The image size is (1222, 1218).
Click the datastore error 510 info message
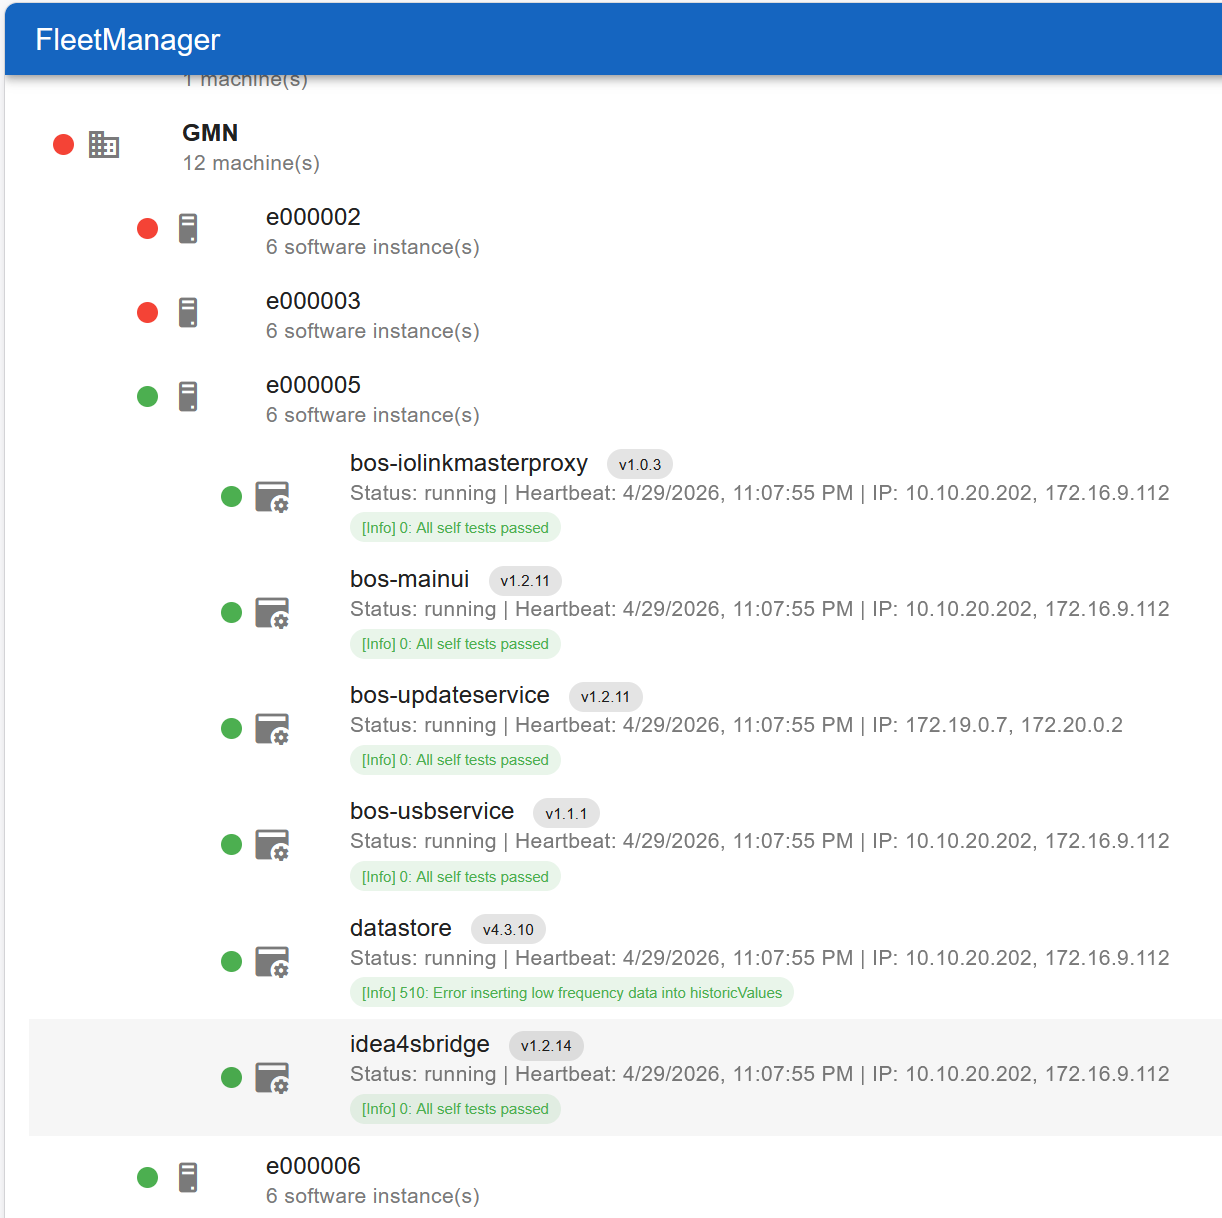pos(571,992)
